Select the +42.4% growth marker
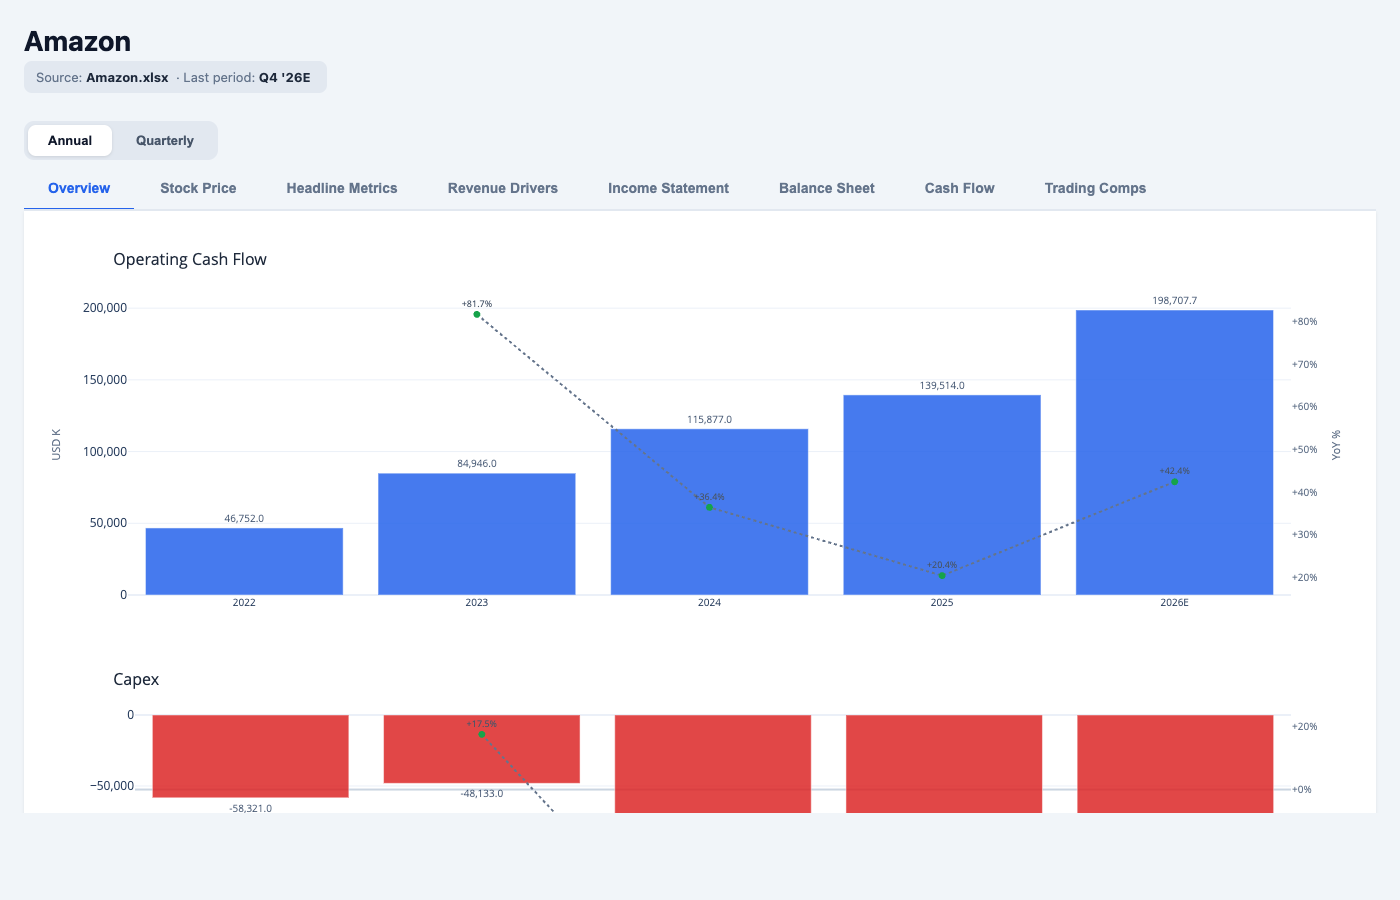1400x900 pixels. 1174,481
